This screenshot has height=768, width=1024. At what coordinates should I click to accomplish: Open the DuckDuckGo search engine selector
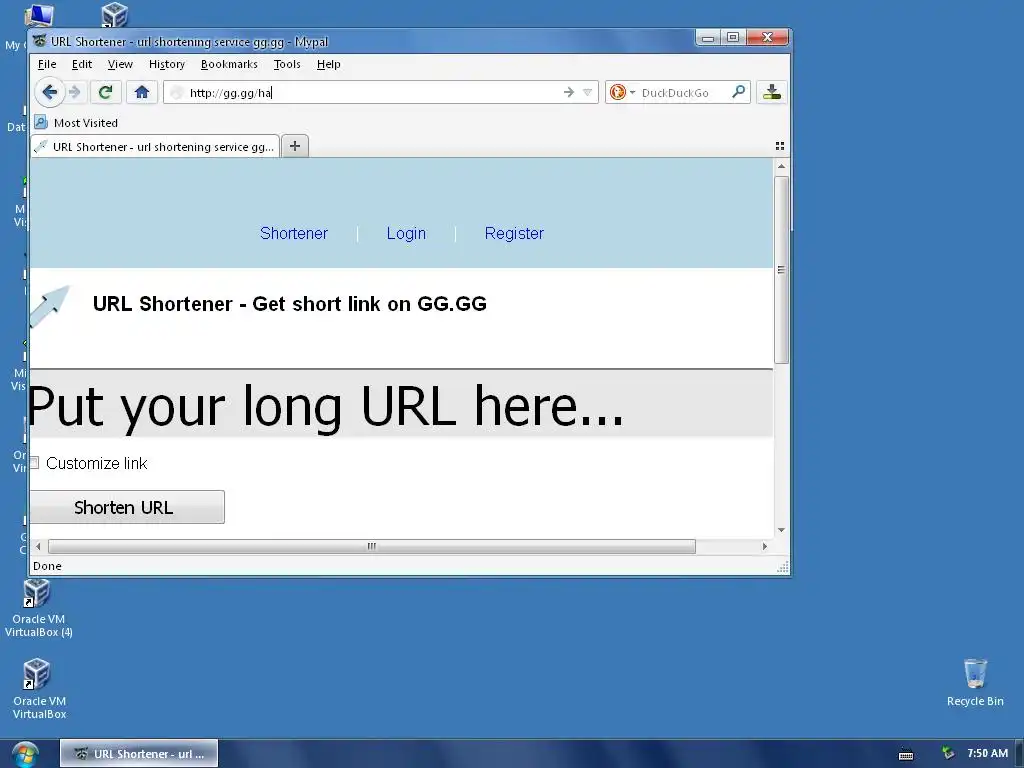(622, 93)
